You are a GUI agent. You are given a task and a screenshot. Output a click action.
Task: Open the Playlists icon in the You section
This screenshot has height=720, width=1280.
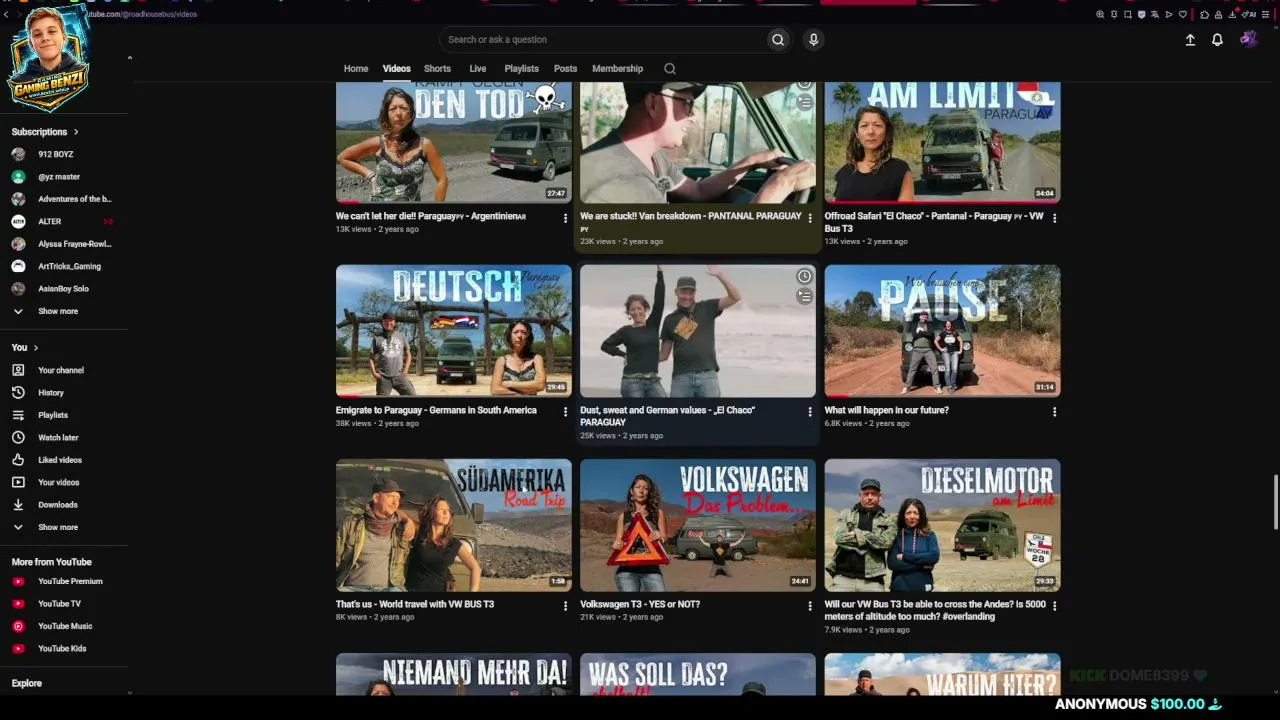coord(18,415)
